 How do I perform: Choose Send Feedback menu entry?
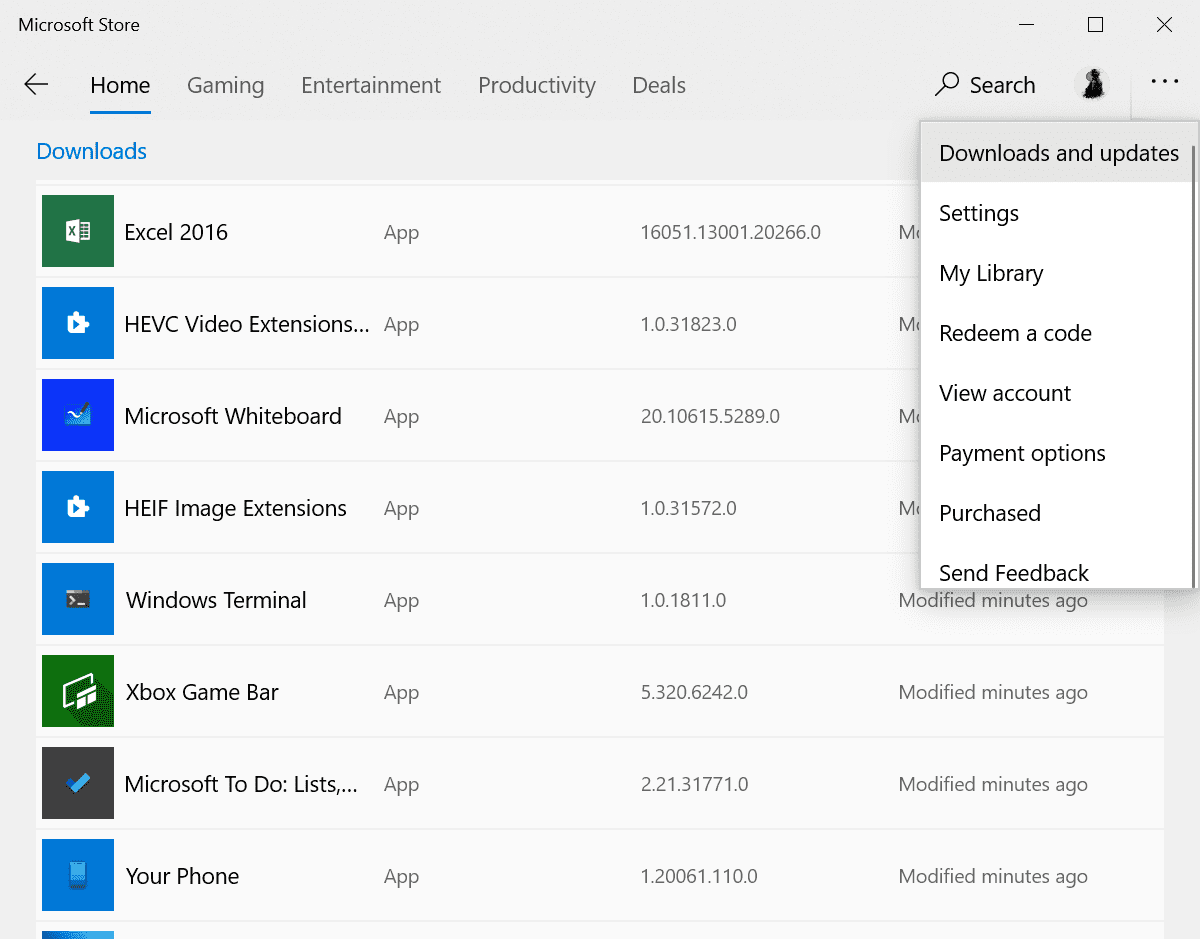[1056, 567]
